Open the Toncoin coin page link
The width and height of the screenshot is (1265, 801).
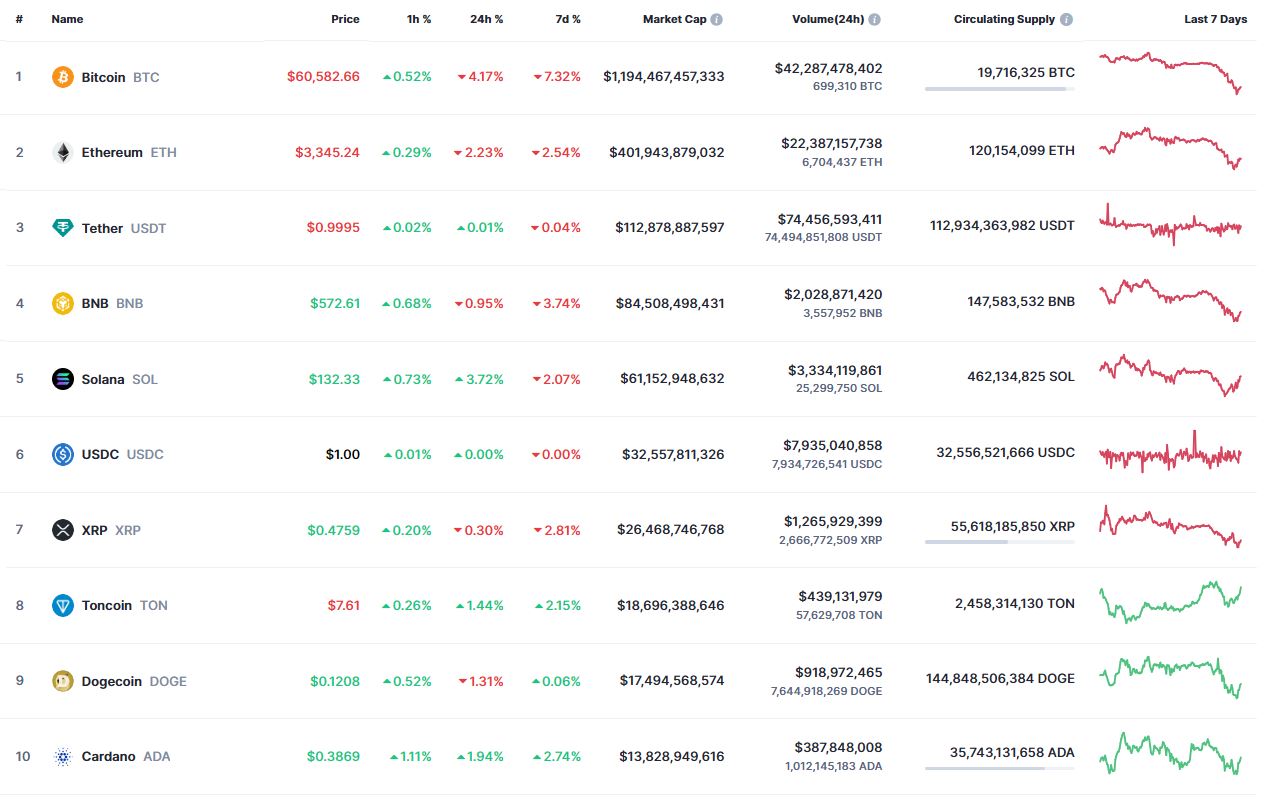(107, 605)
